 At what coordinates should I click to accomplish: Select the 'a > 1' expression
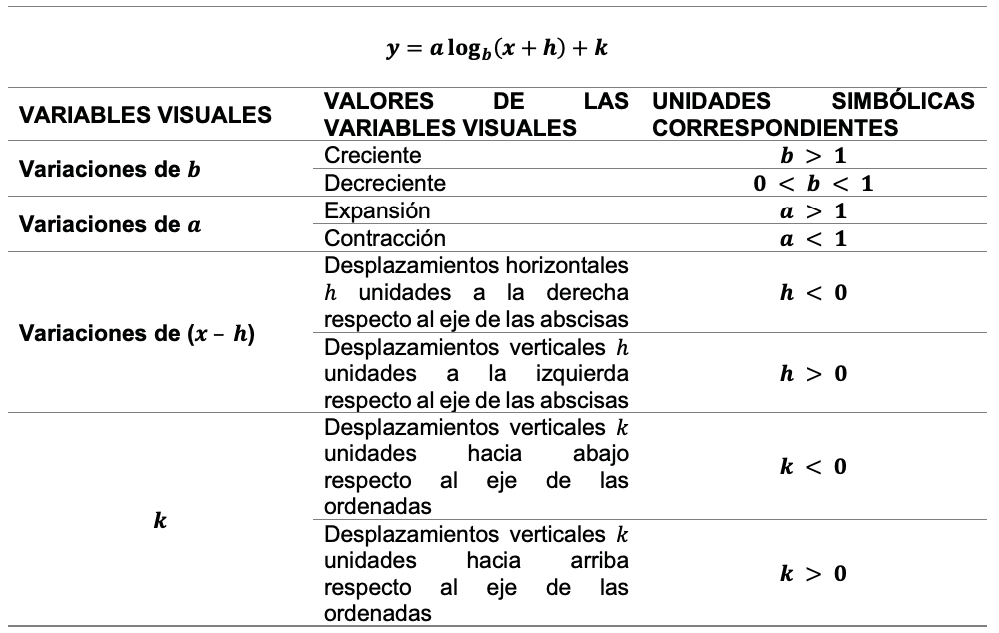pos(812,211)
